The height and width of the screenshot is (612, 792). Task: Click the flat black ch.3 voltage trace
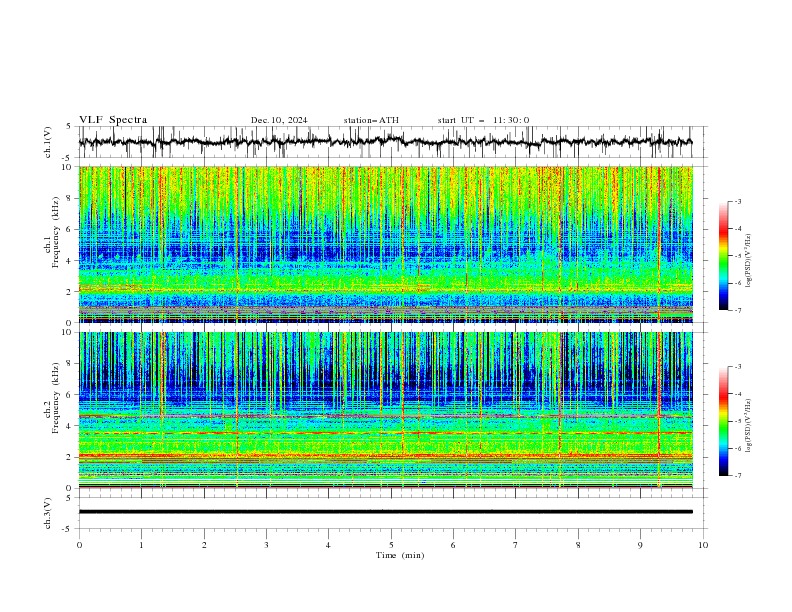385,512
